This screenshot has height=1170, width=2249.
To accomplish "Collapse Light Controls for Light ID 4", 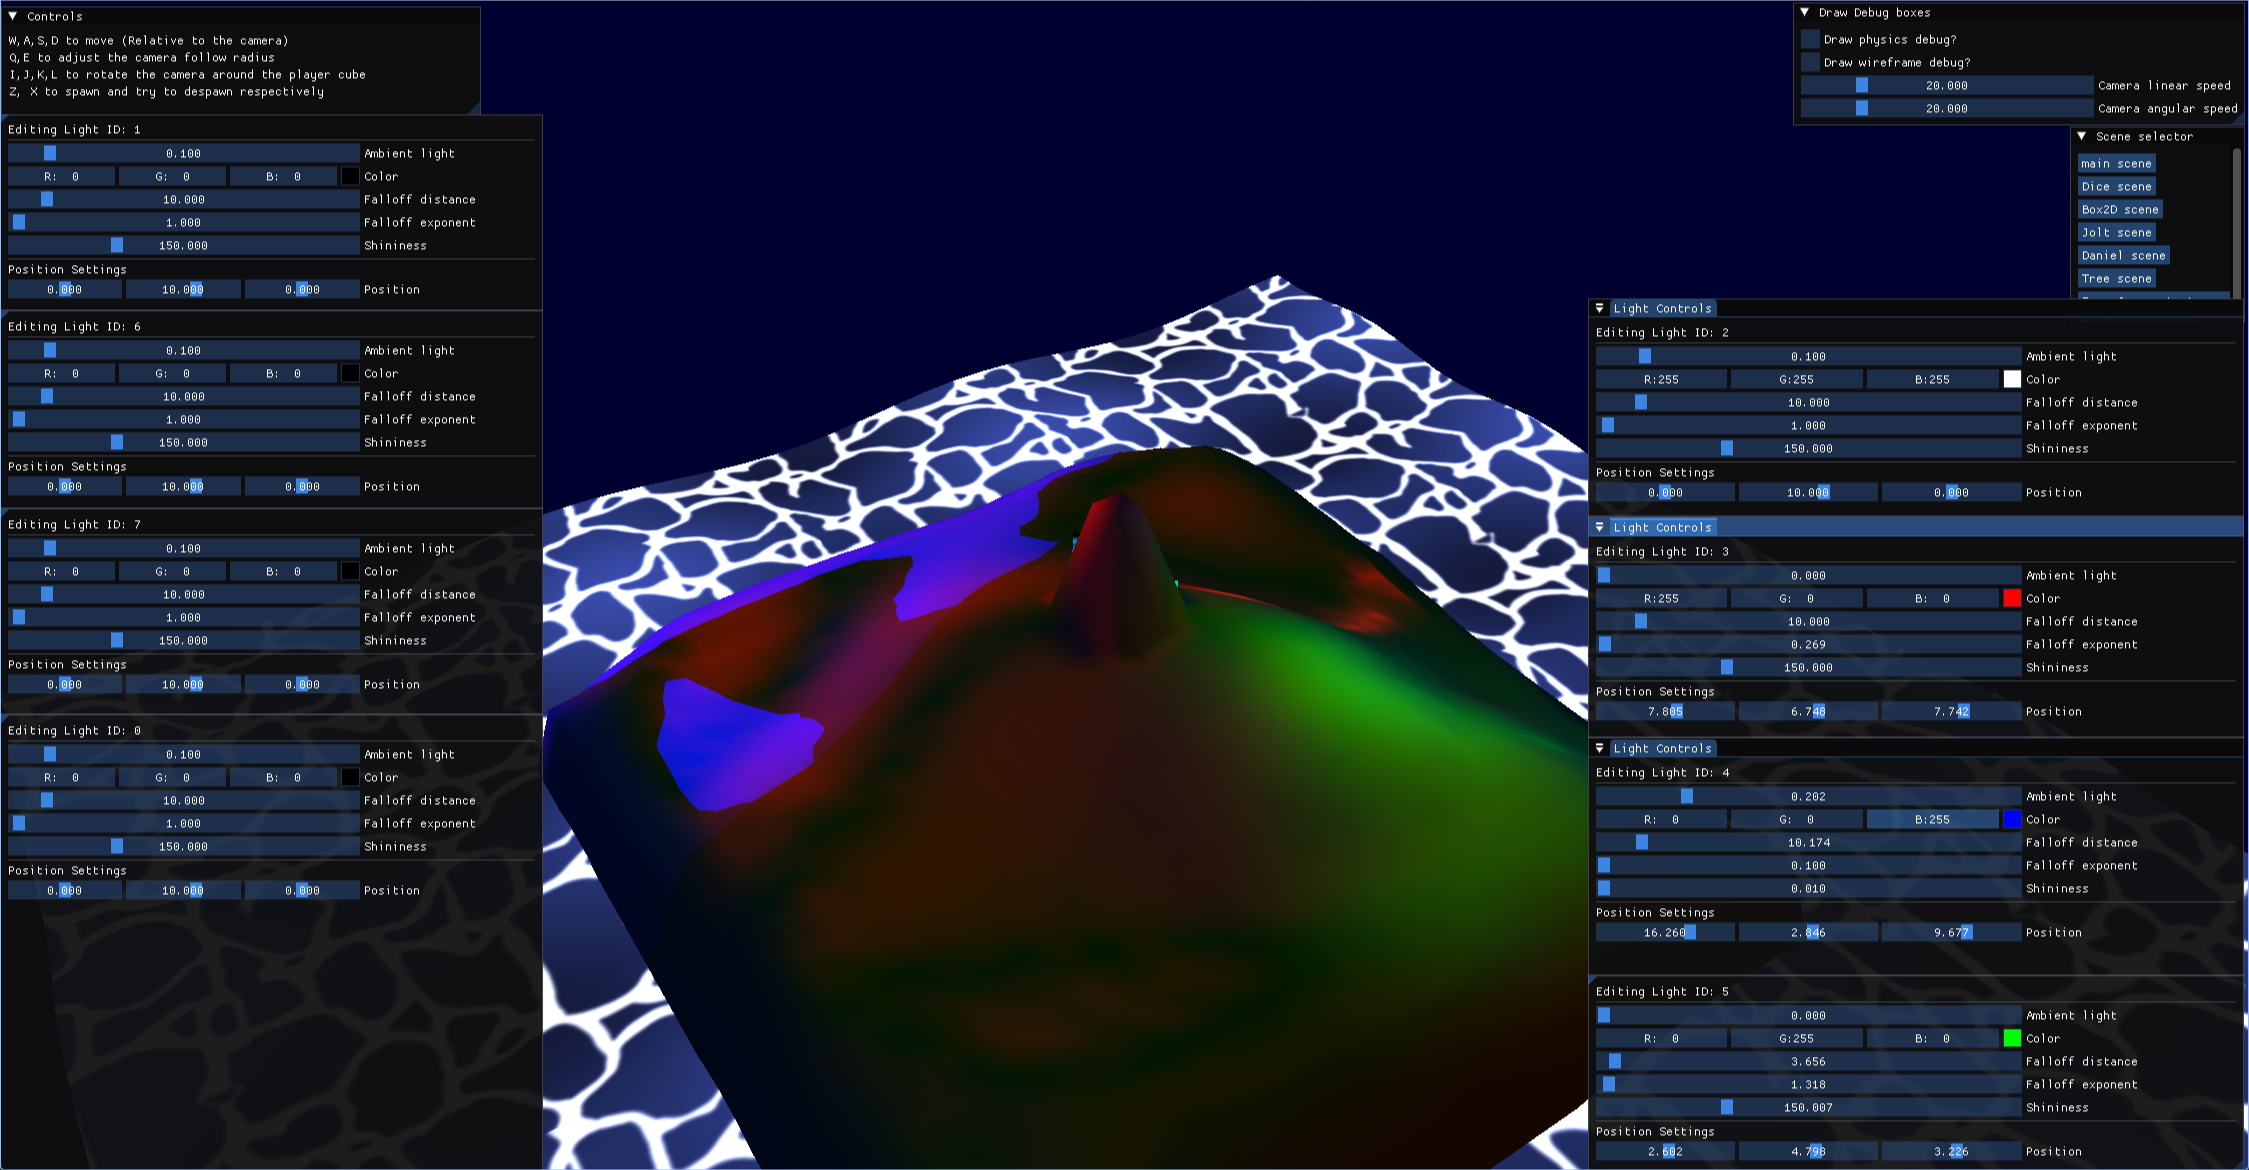I will (x=1600, y=748).
